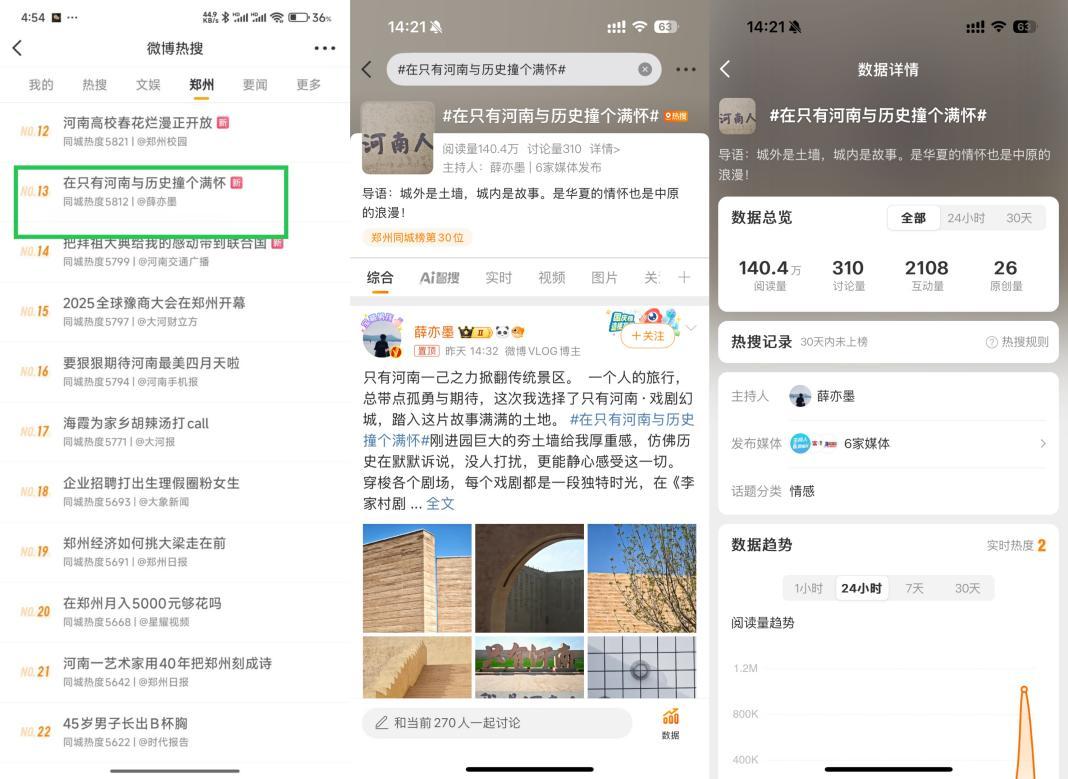Expand the chevron beside the 十关注 button
This screenshot has width=1068, height=779.
[690, 327]
